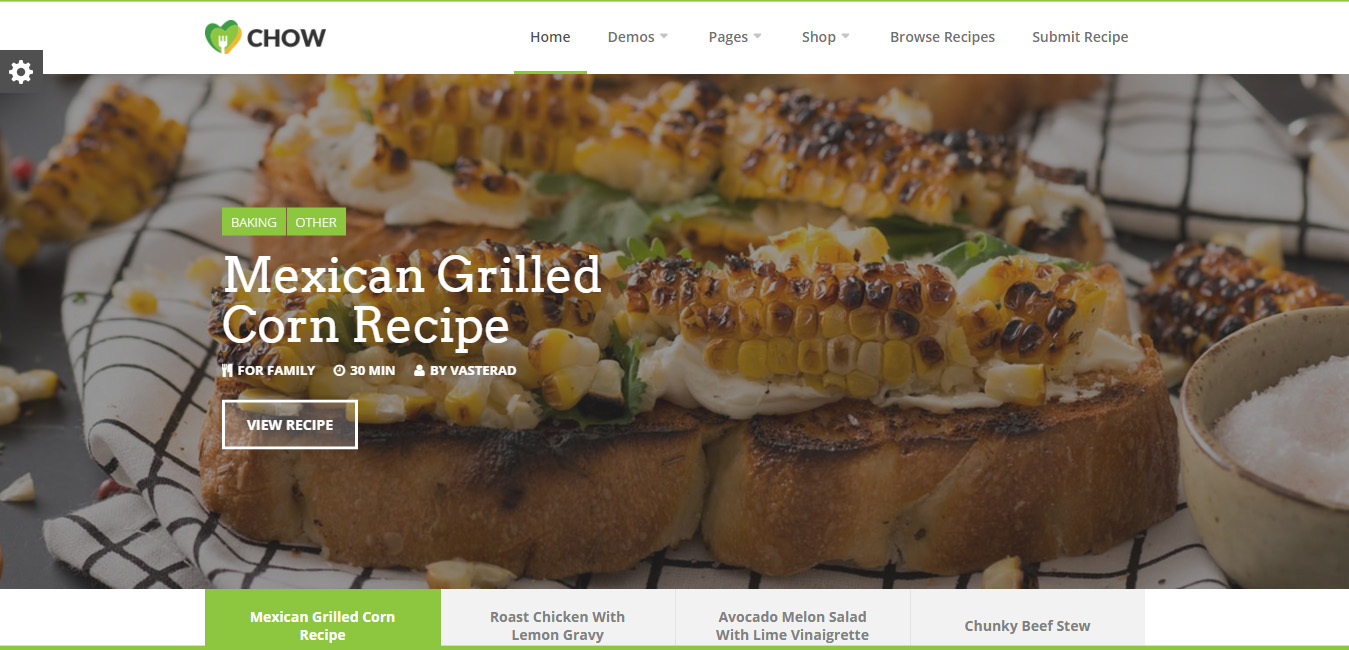Click the user icon beside By Vasterad
This screenshot has width=1349, height=650.
(x=420, y=370)
